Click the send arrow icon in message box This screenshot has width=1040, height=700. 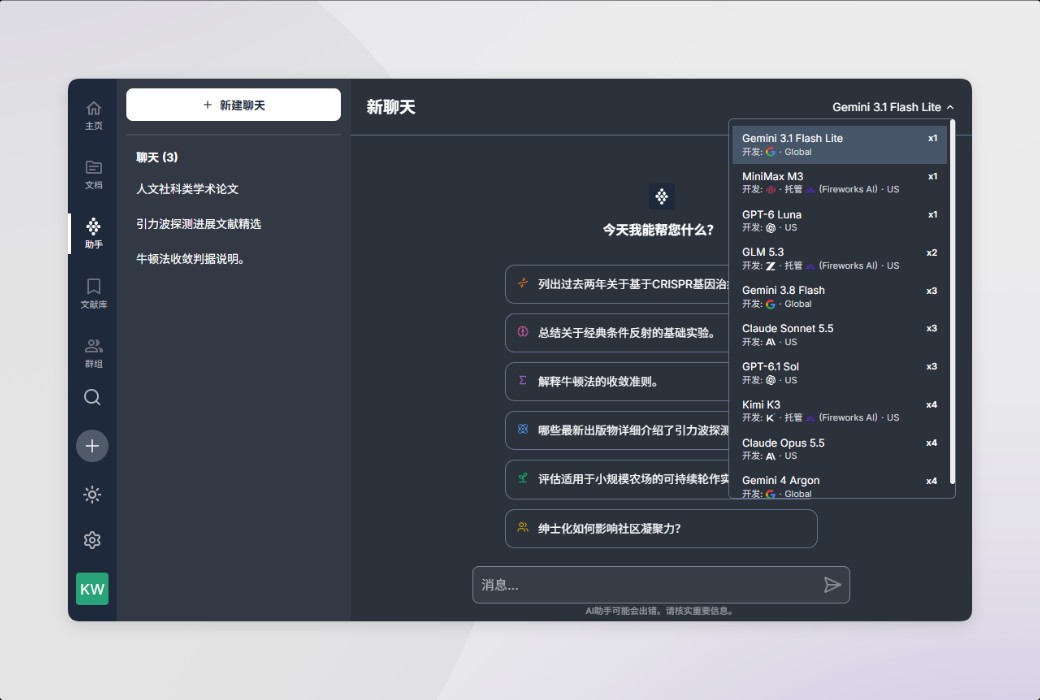pos(832,585)
